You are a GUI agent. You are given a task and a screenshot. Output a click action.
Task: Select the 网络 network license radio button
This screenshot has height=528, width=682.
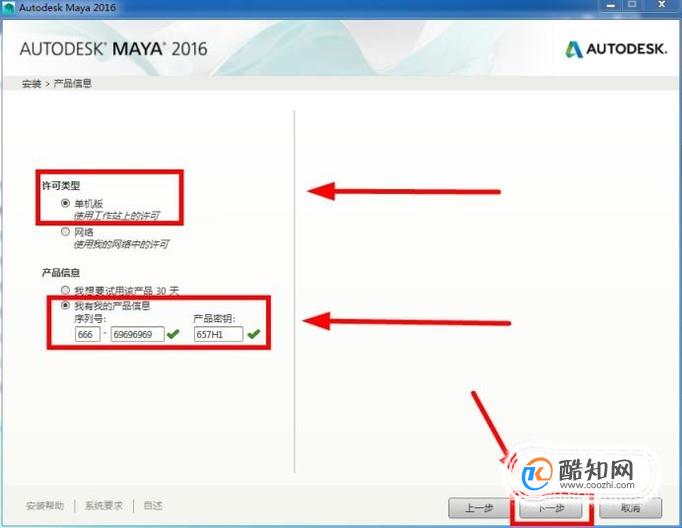(65, 232)
